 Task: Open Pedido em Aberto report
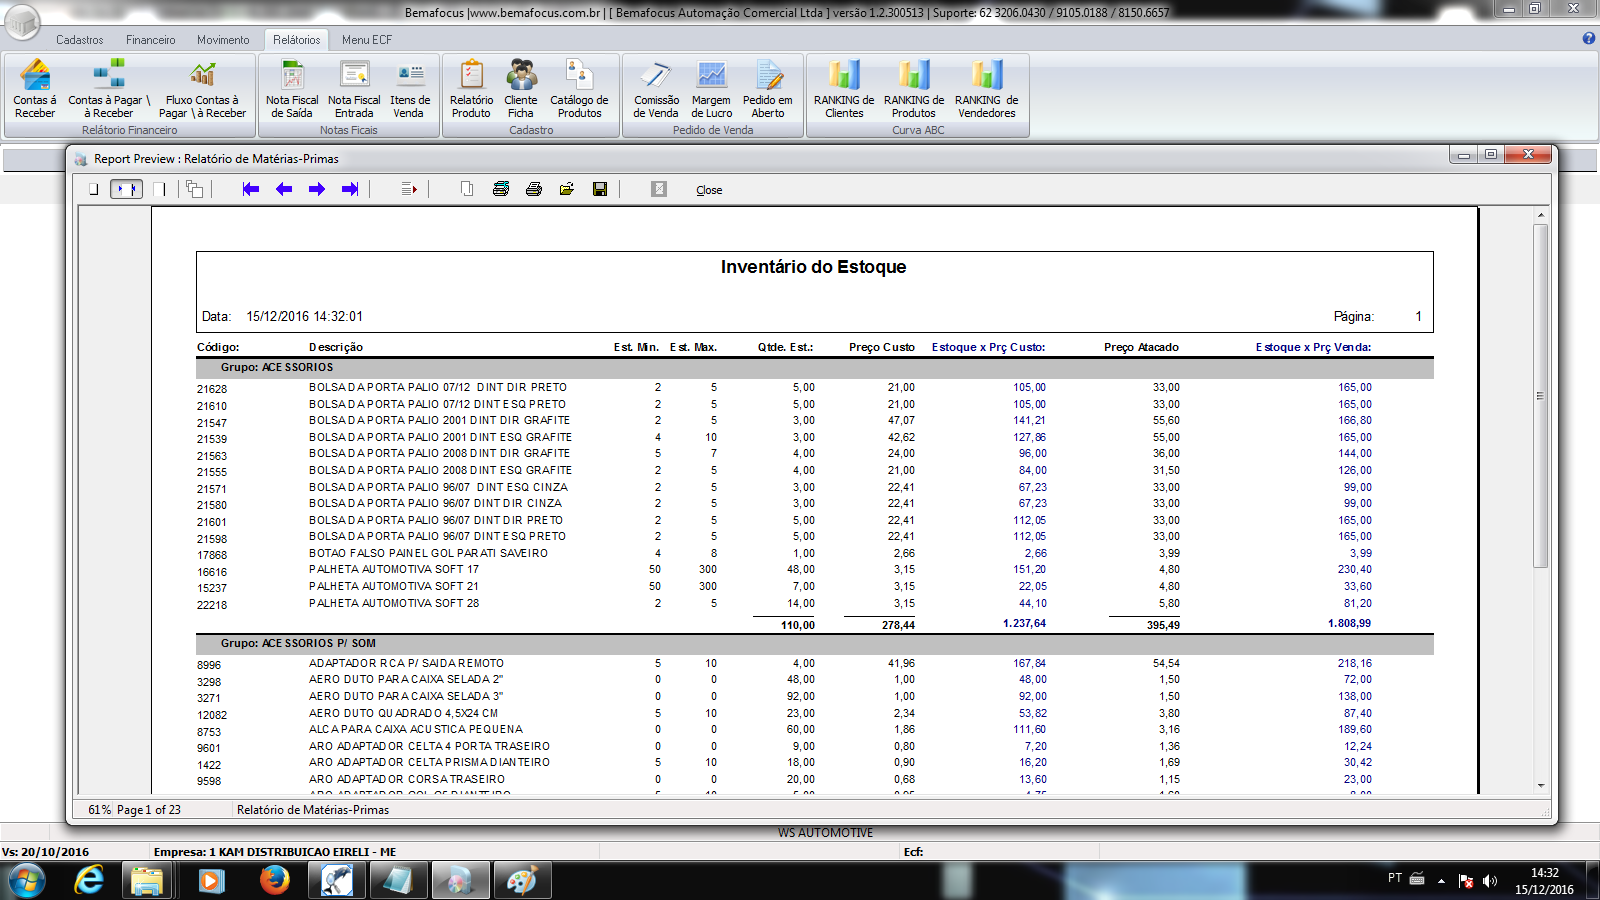coord(768,89)
